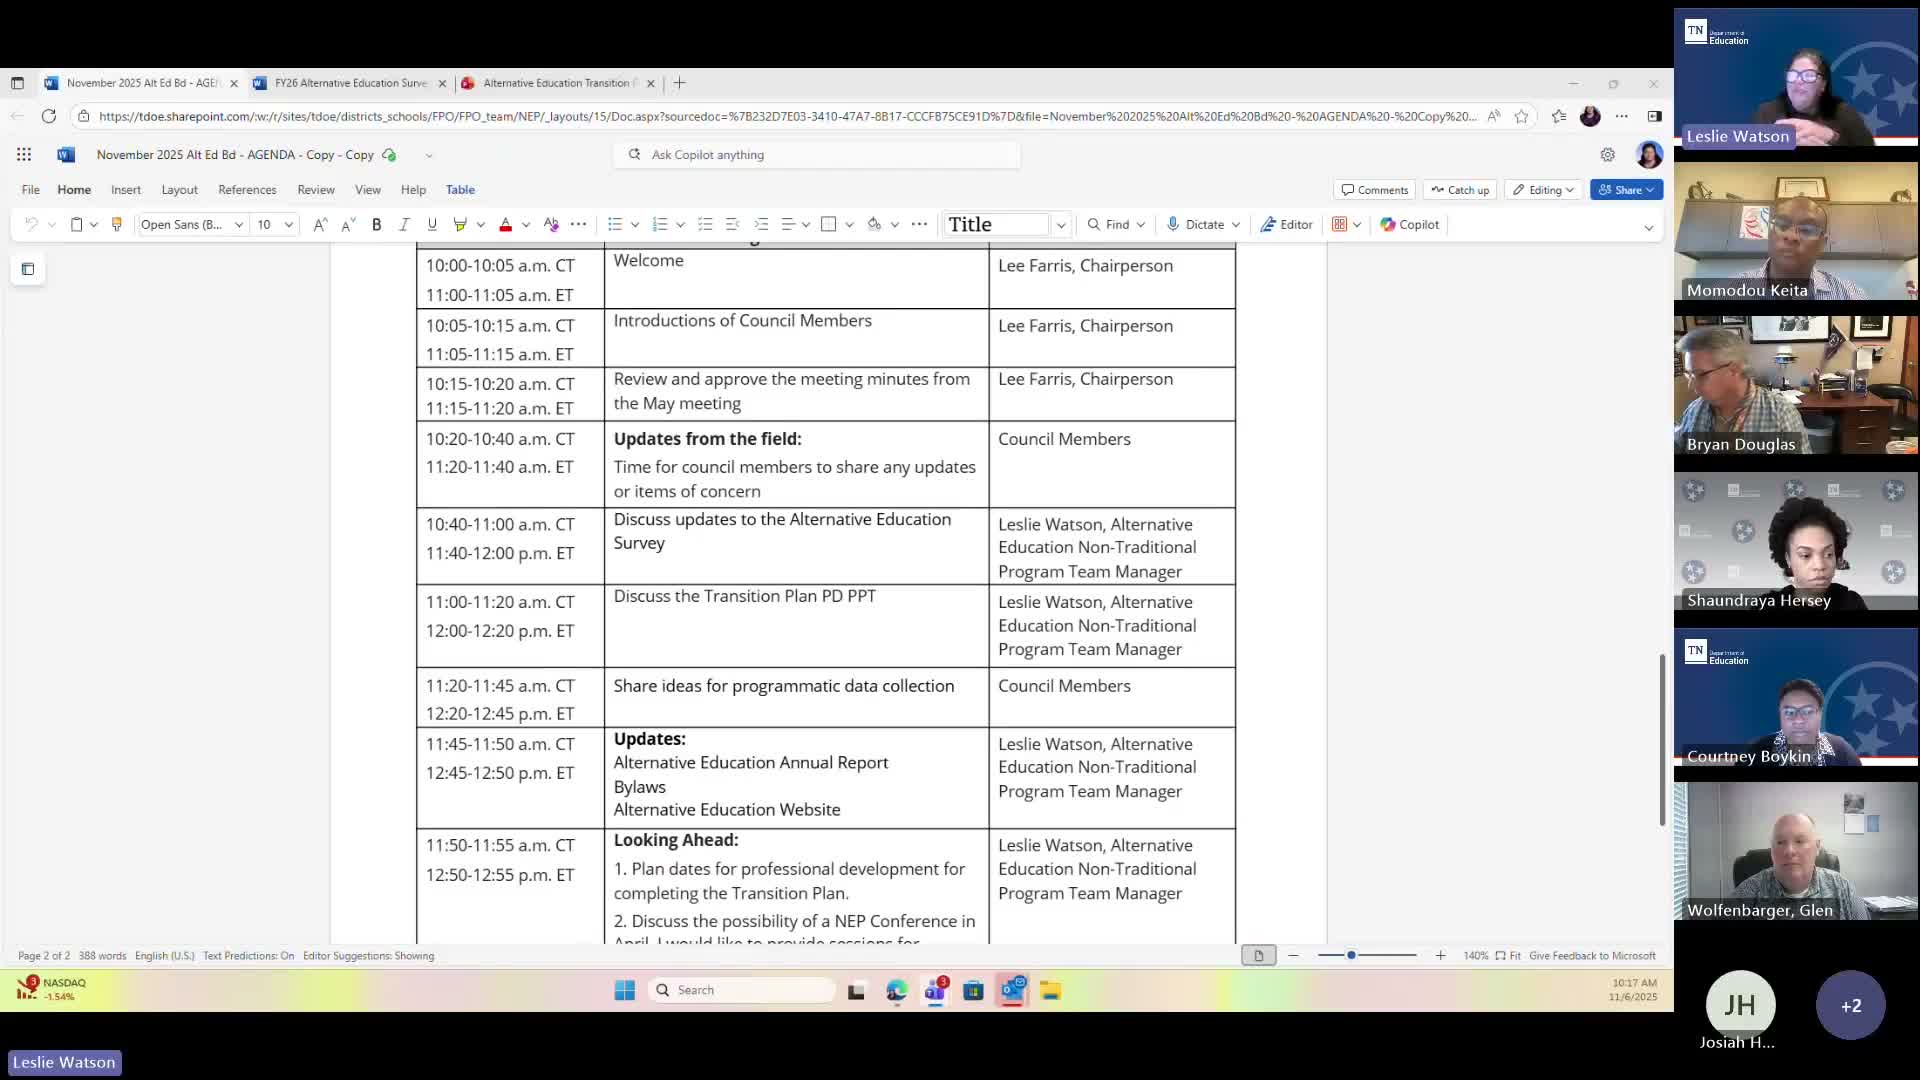Click the Format Painter icon

point(116,225)
